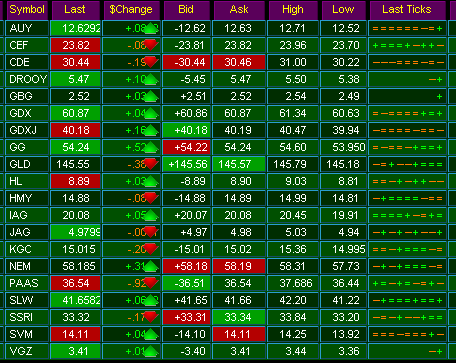Click the green up arrow in NEM row
The image size is (456, 363).
tap(151, 266)
